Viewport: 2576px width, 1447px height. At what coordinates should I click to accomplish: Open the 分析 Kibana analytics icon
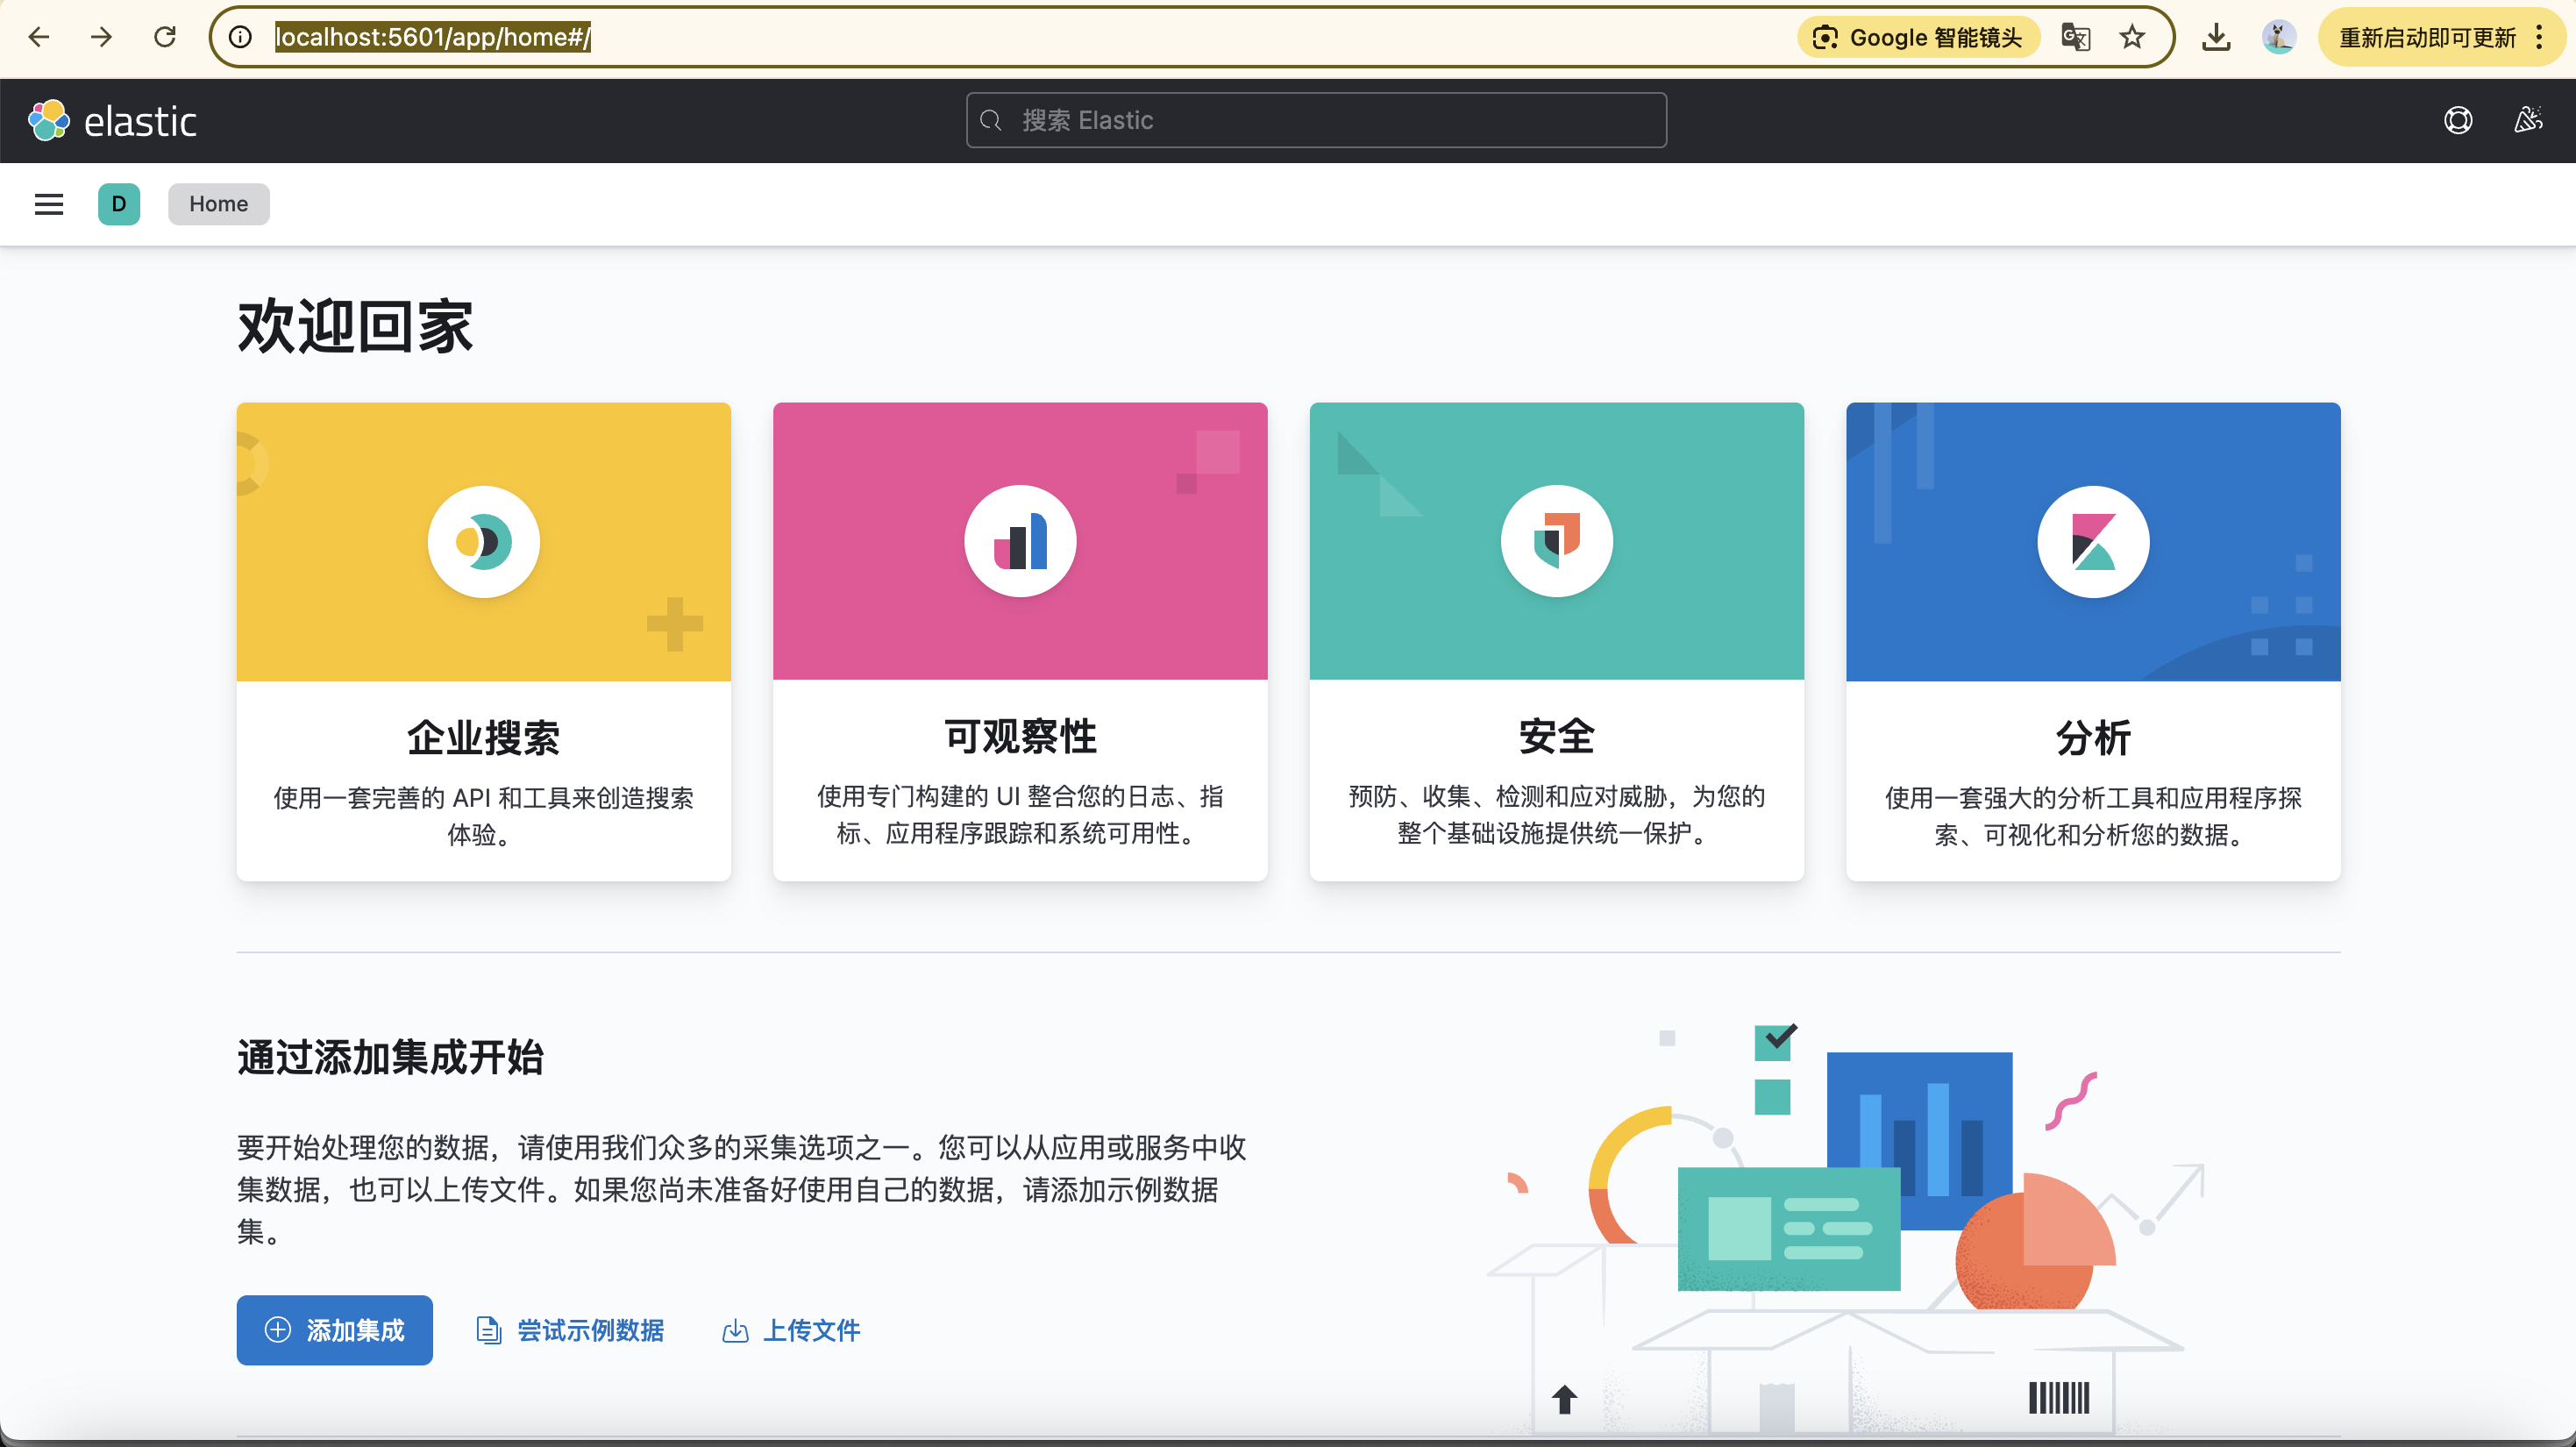pos(2092,541)
